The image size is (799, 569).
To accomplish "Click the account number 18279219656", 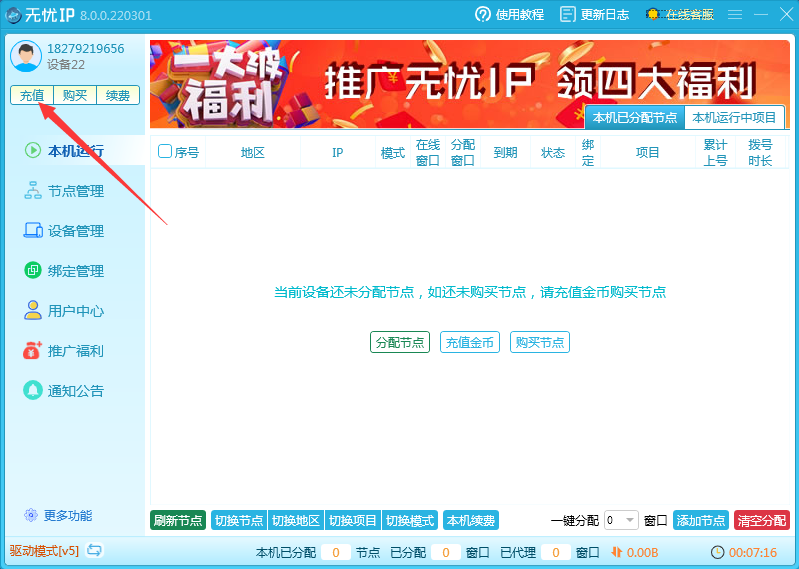I will point(86,48).
